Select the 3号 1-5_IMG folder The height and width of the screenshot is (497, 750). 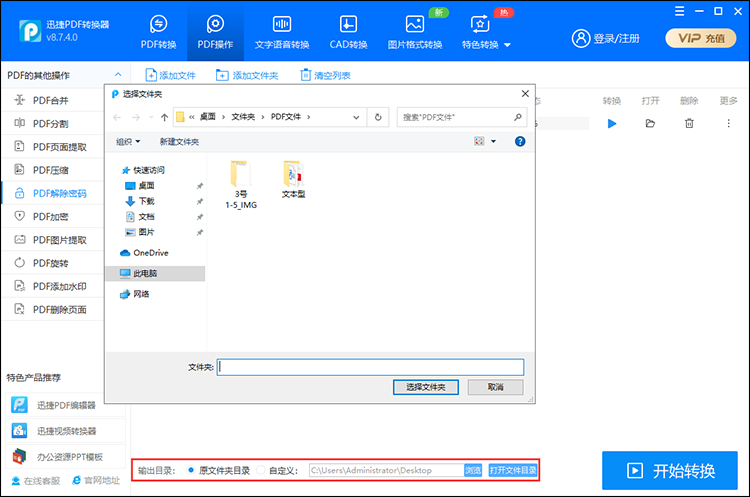click(241, 185)
